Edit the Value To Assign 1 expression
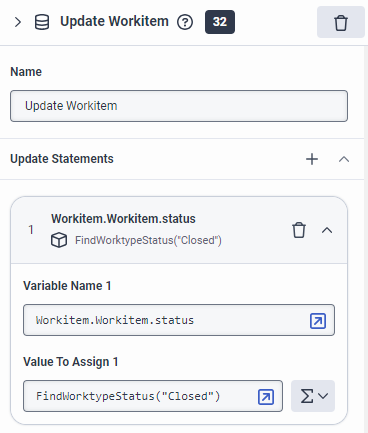This screenshot has width=368, height=433. coord(153,396)
